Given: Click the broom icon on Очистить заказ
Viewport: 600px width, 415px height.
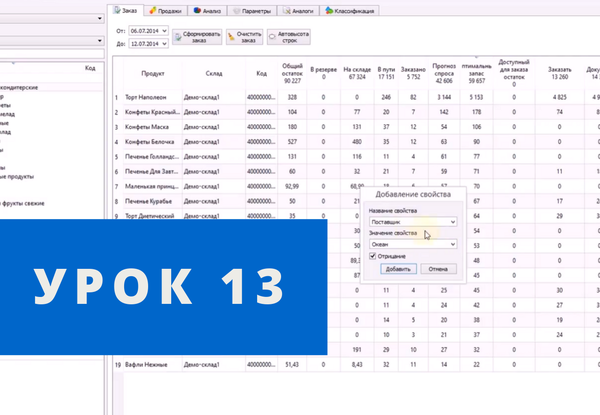Looking at the screenshot, I should [231, 37].
